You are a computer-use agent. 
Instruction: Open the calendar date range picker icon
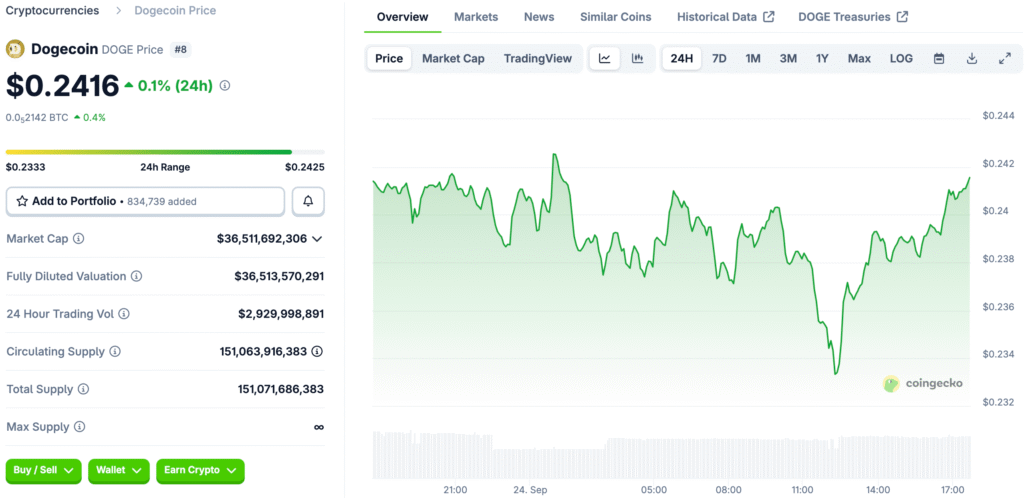pos(939,59)
